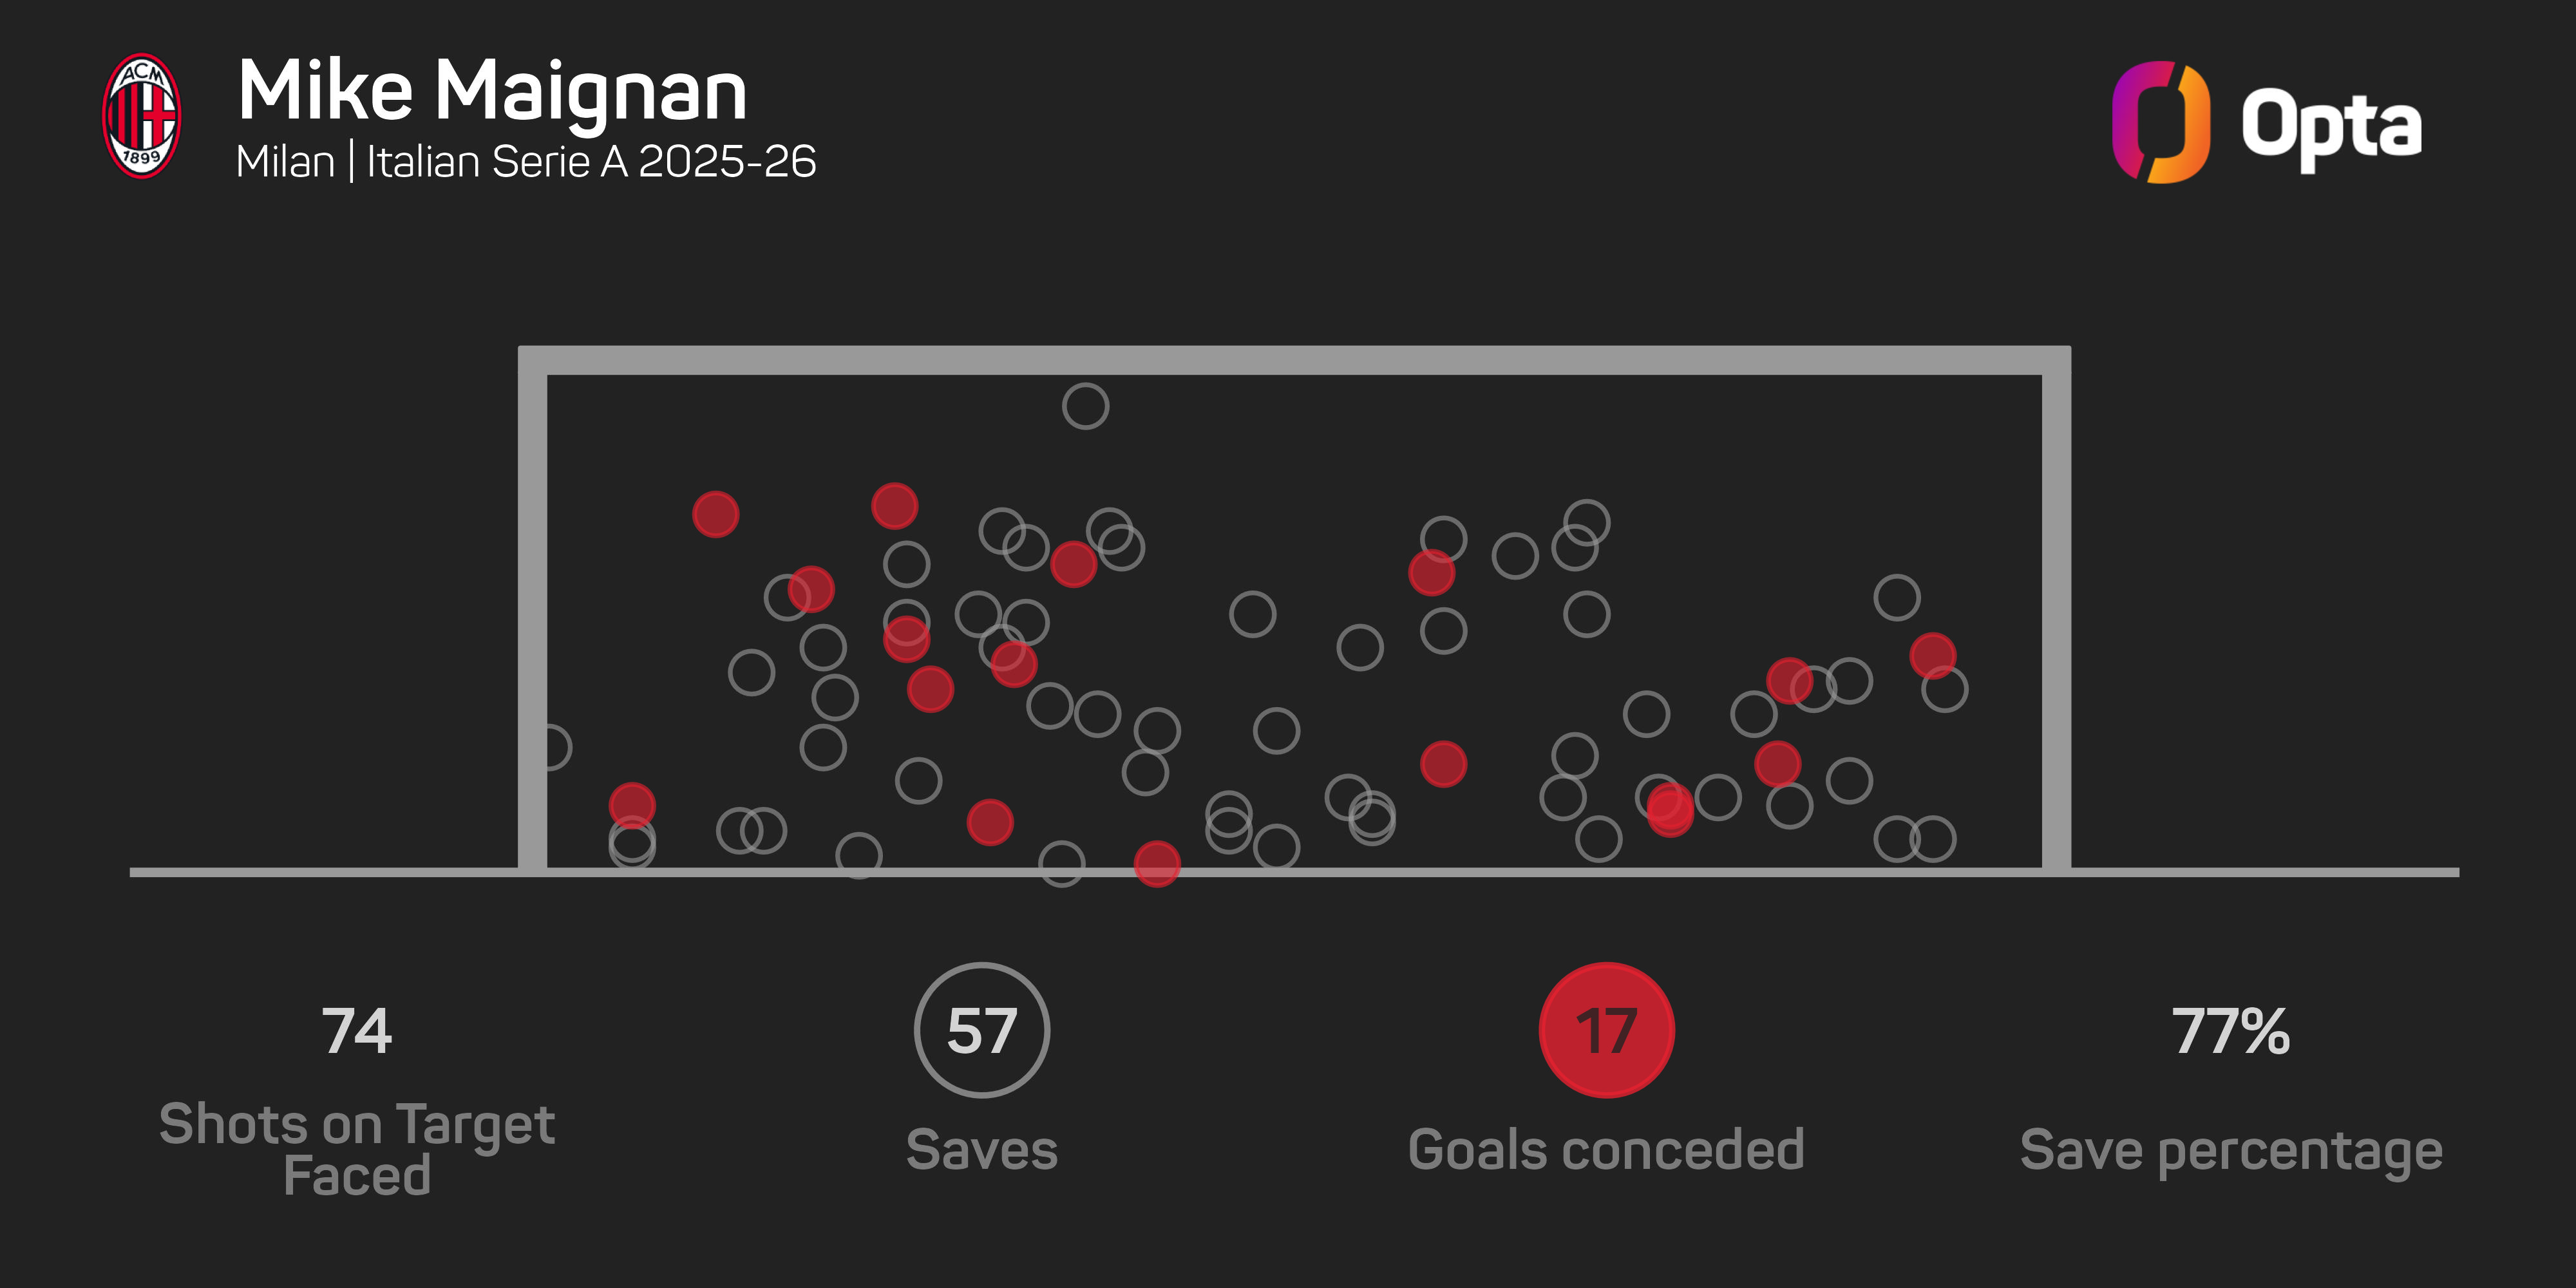Click the highest save circle near the crossbar
This screenshot has width=2576, height=1288.
pos(1085,406)
